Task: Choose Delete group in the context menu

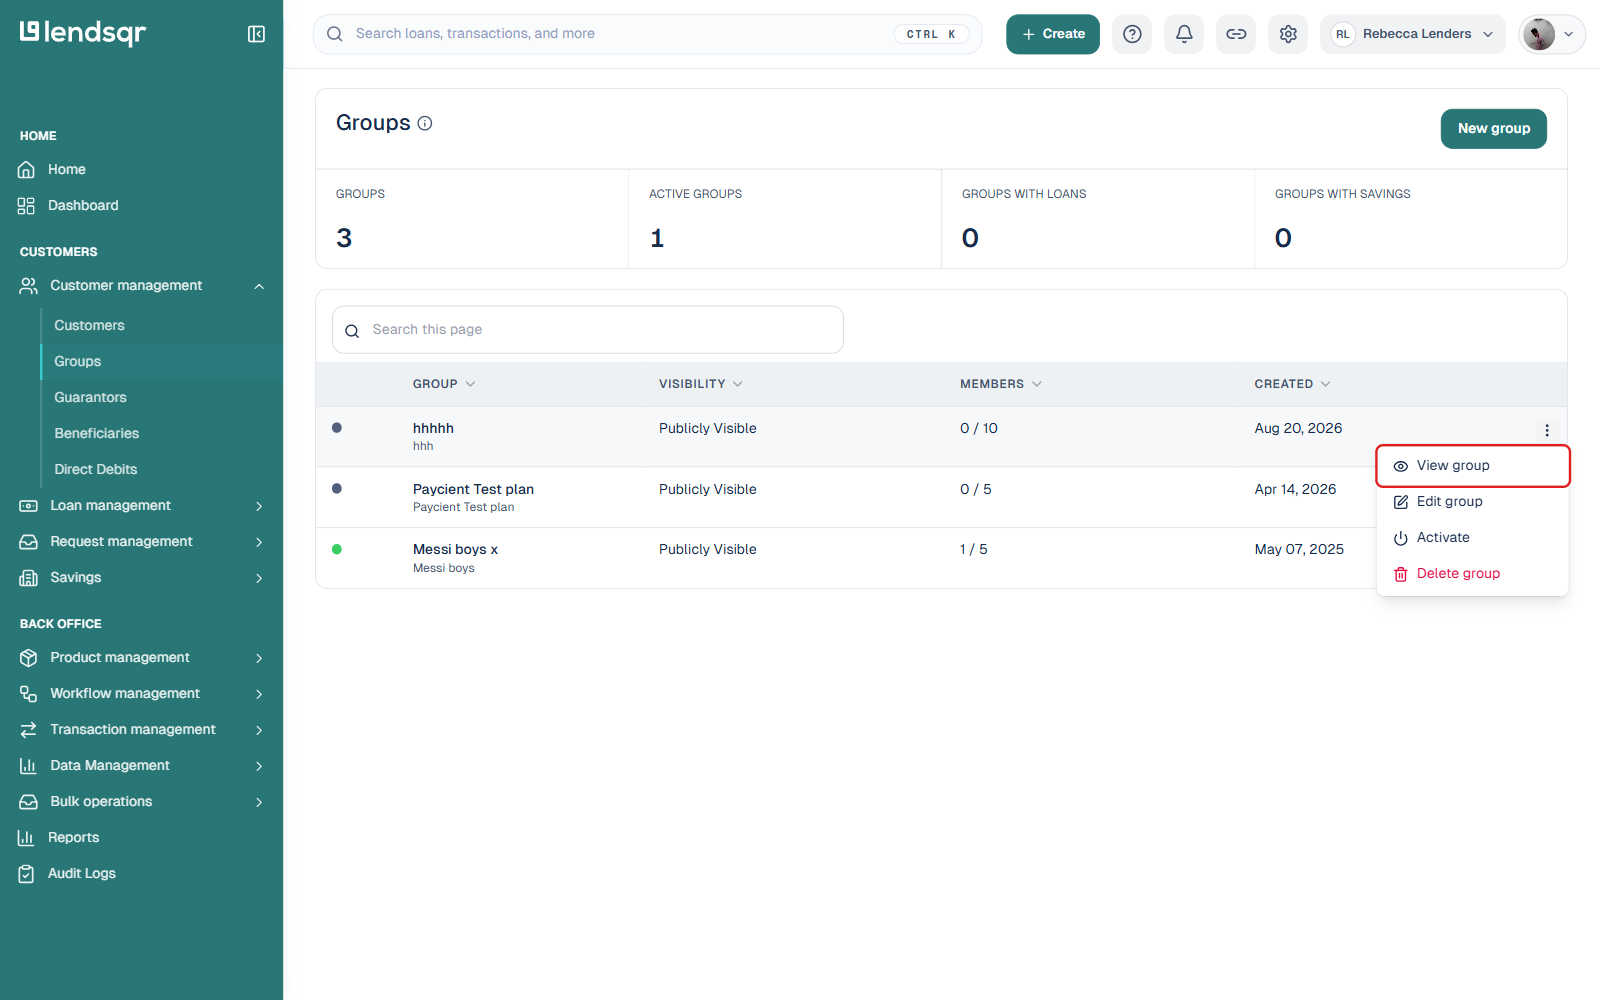Action: (x=1472, y=574)
